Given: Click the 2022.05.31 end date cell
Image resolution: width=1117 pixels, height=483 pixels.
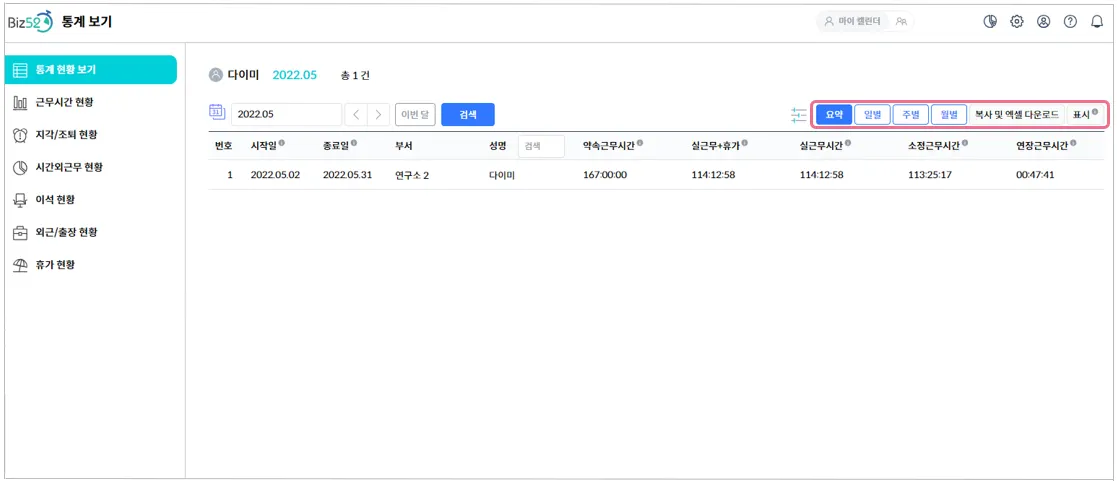Looking at the screenshot, I should (x=348, y=175).
